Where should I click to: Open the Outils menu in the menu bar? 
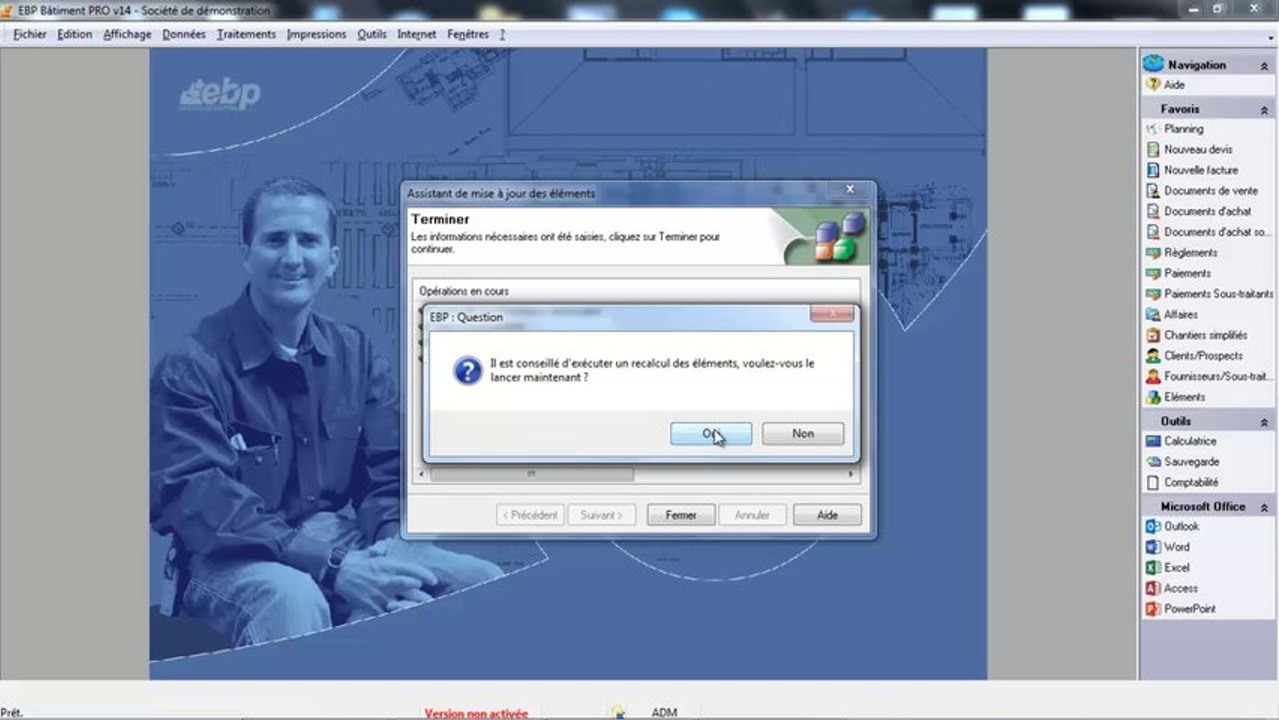[372, 34]
